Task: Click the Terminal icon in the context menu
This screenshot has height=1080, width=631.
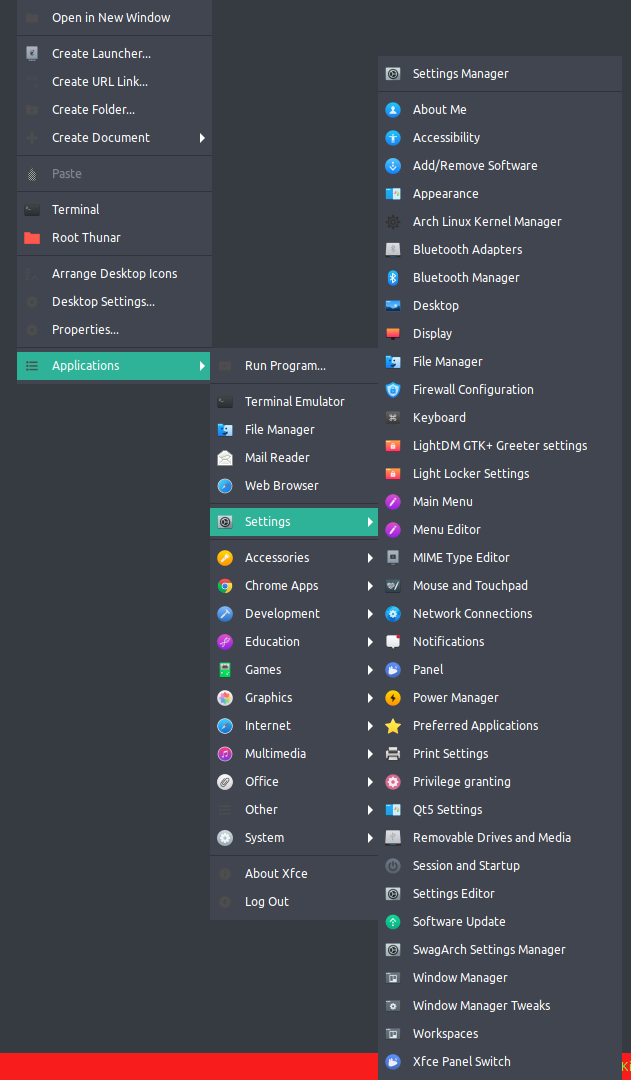Action: tap(30, 209)
